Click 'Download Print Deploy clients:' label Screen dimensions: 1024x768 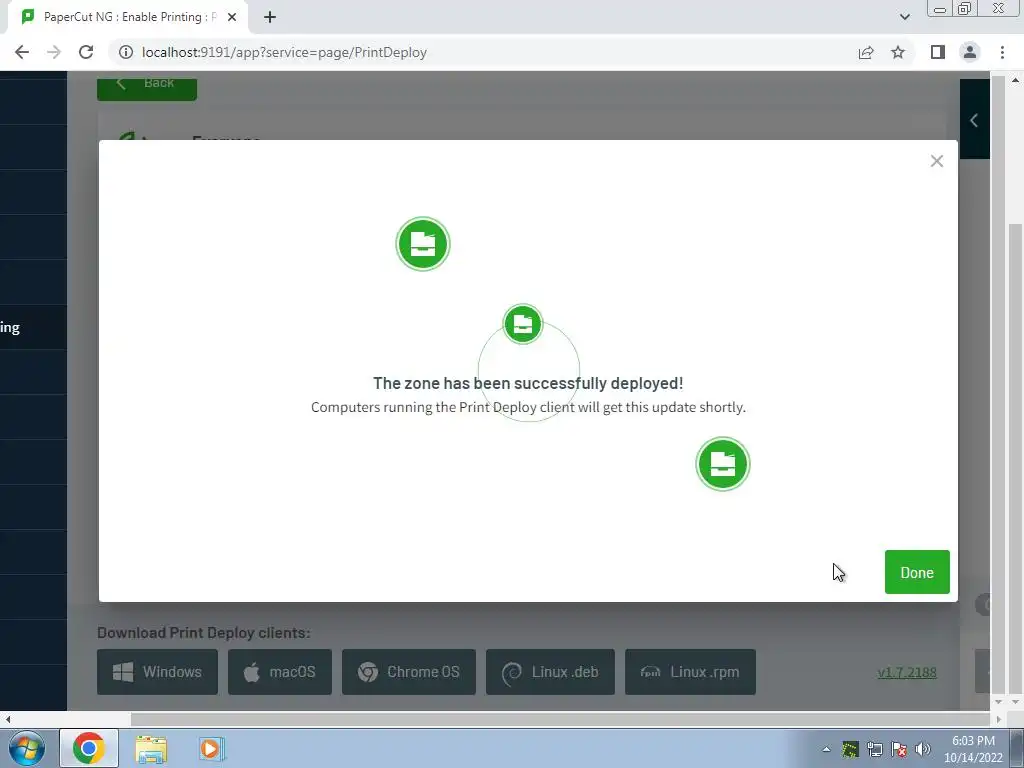204,632
